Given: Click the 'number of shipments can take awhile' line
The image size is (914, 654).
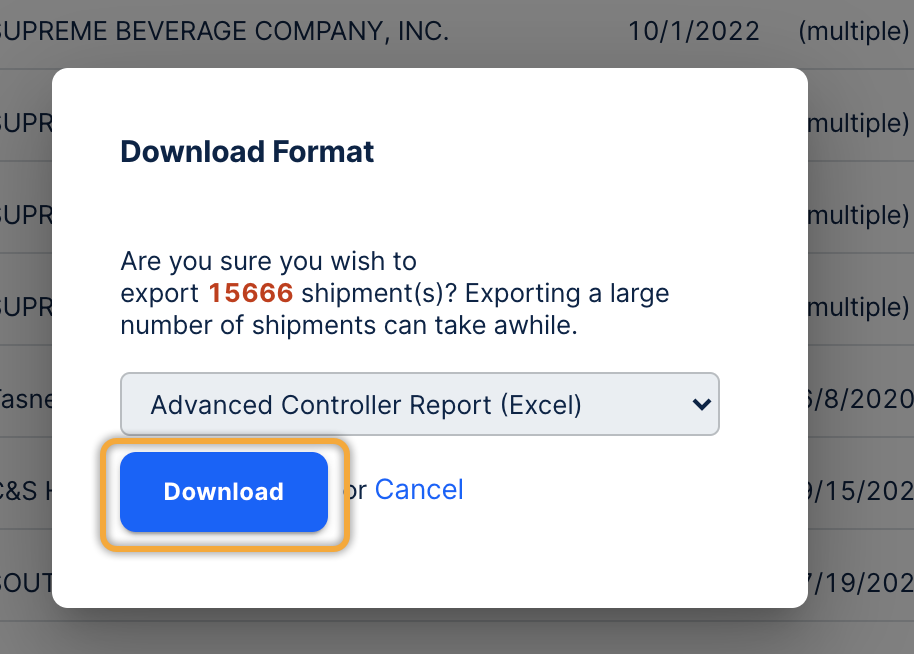Looking at the screenshot, I should (349, 326).
